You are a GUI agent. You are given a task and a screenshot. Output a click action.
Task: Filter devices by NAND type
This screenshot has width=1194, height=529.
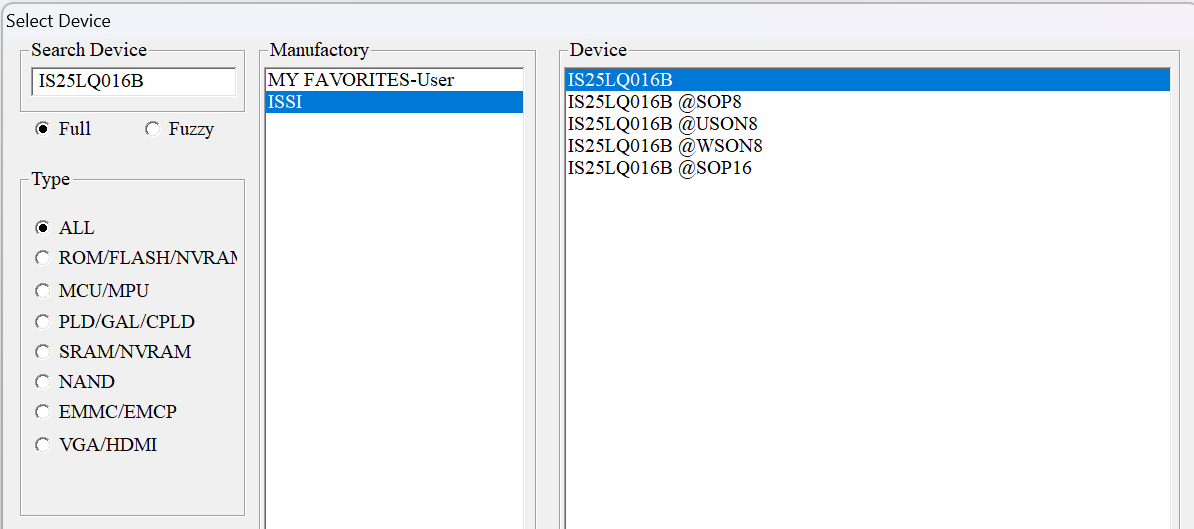(42, 382)
